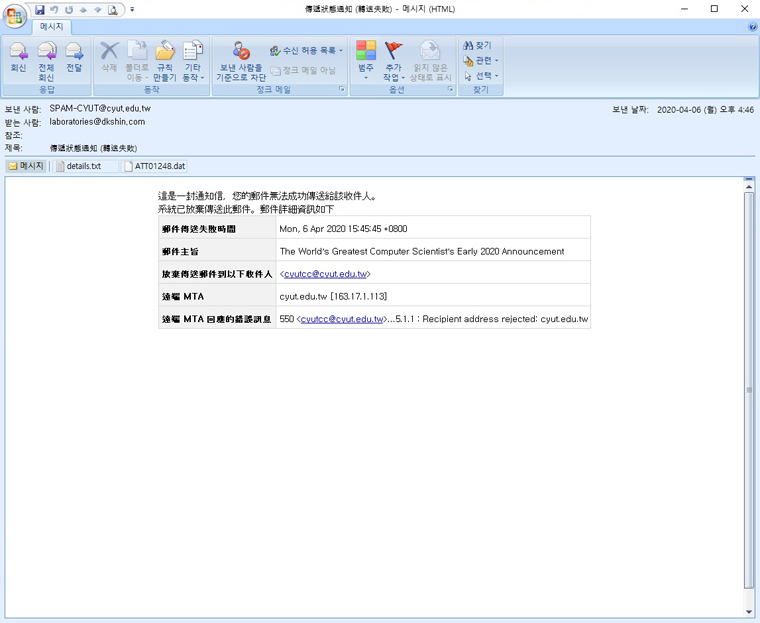The width and height of the screenshot is (760, 623).
Task: Expand the 선택 dropdown
Action: tap(481, 76)
